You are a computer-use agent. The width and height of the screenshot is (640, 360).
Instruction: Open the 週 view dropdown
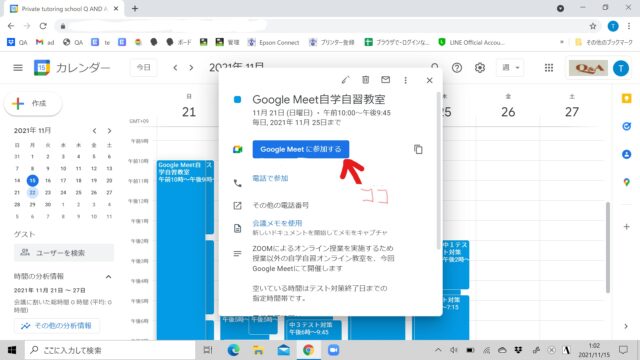point(510,68)
